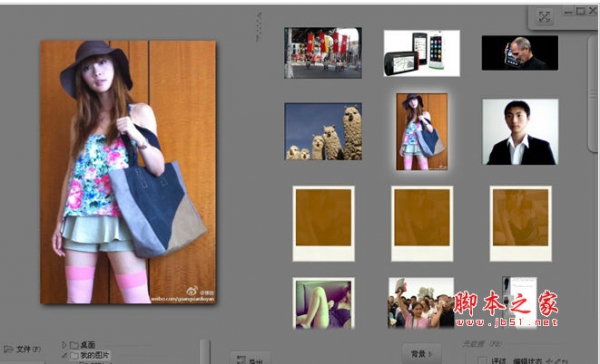Click the large preview photo of girl with hat
Image resolution: width=600 pixels, height=364 pixels.
click(x=128, y=172)
